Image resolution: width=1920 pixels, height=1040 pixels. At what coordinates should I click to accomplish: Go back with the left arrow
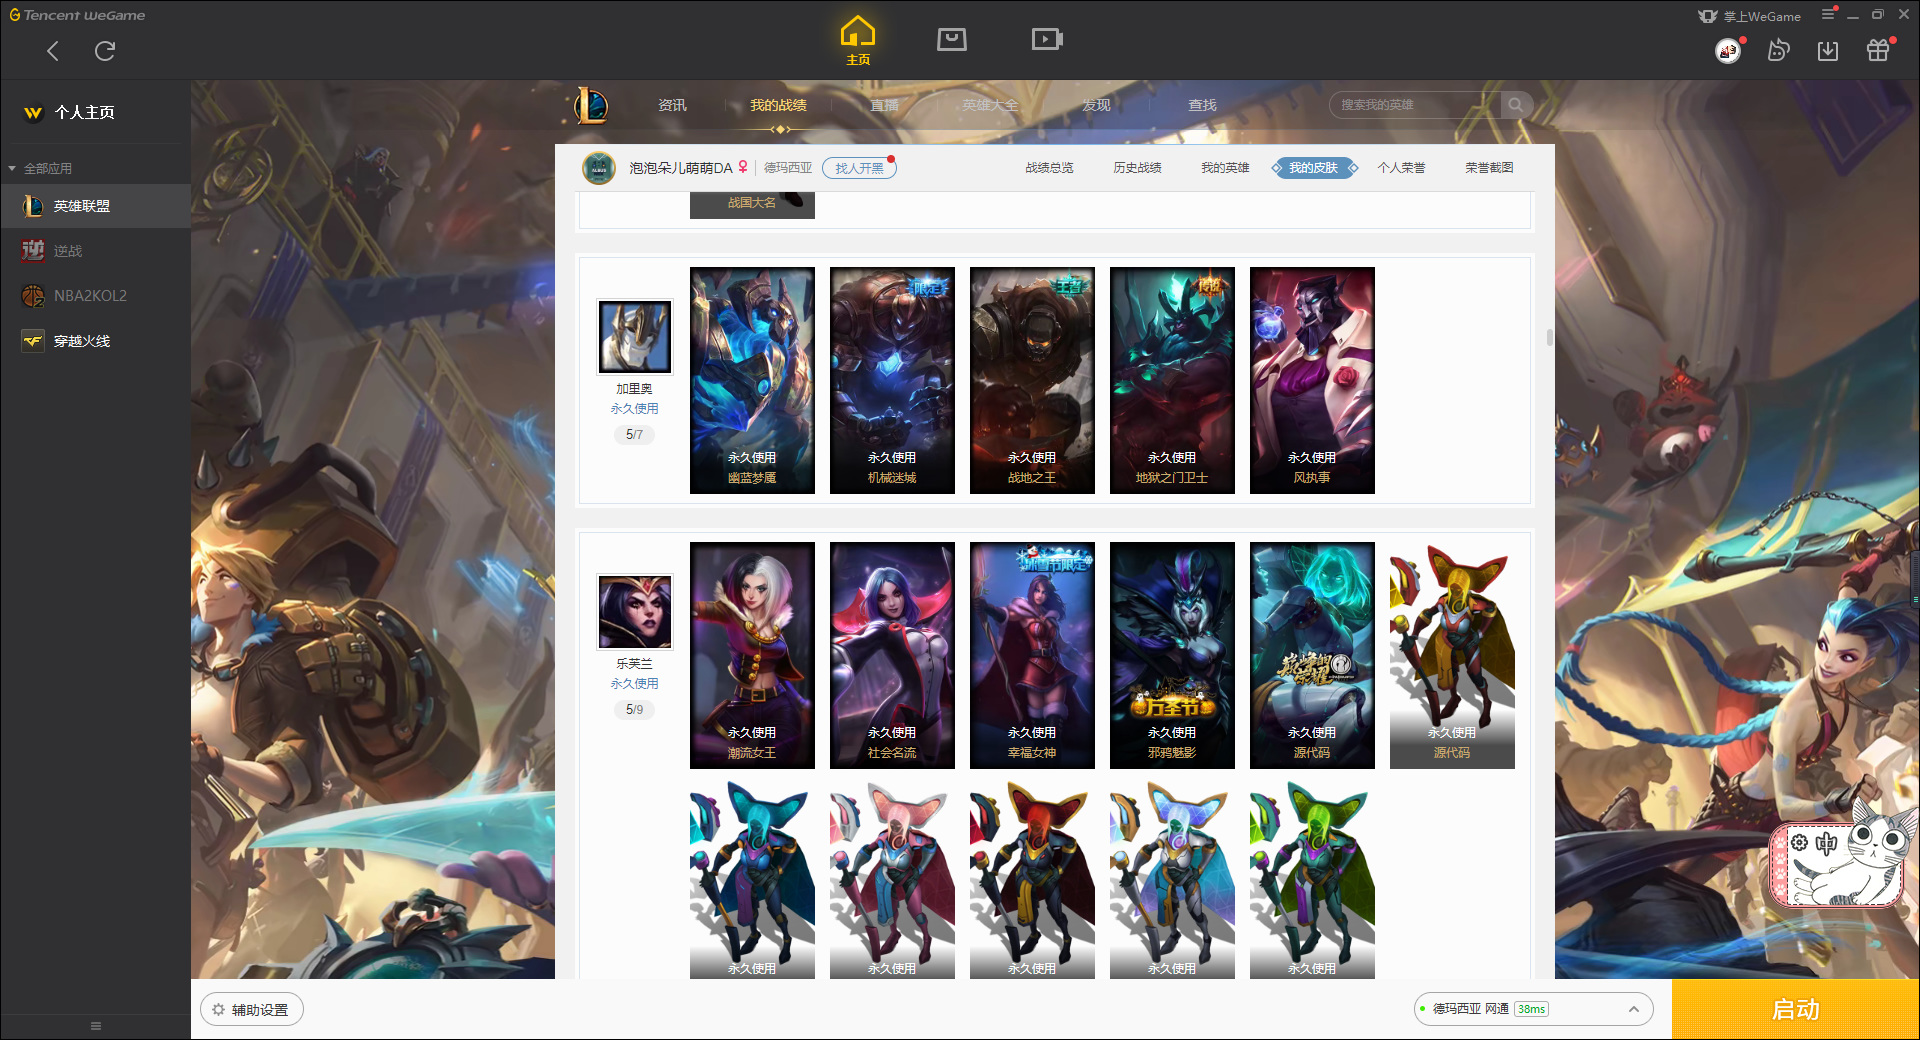(53, 51)
